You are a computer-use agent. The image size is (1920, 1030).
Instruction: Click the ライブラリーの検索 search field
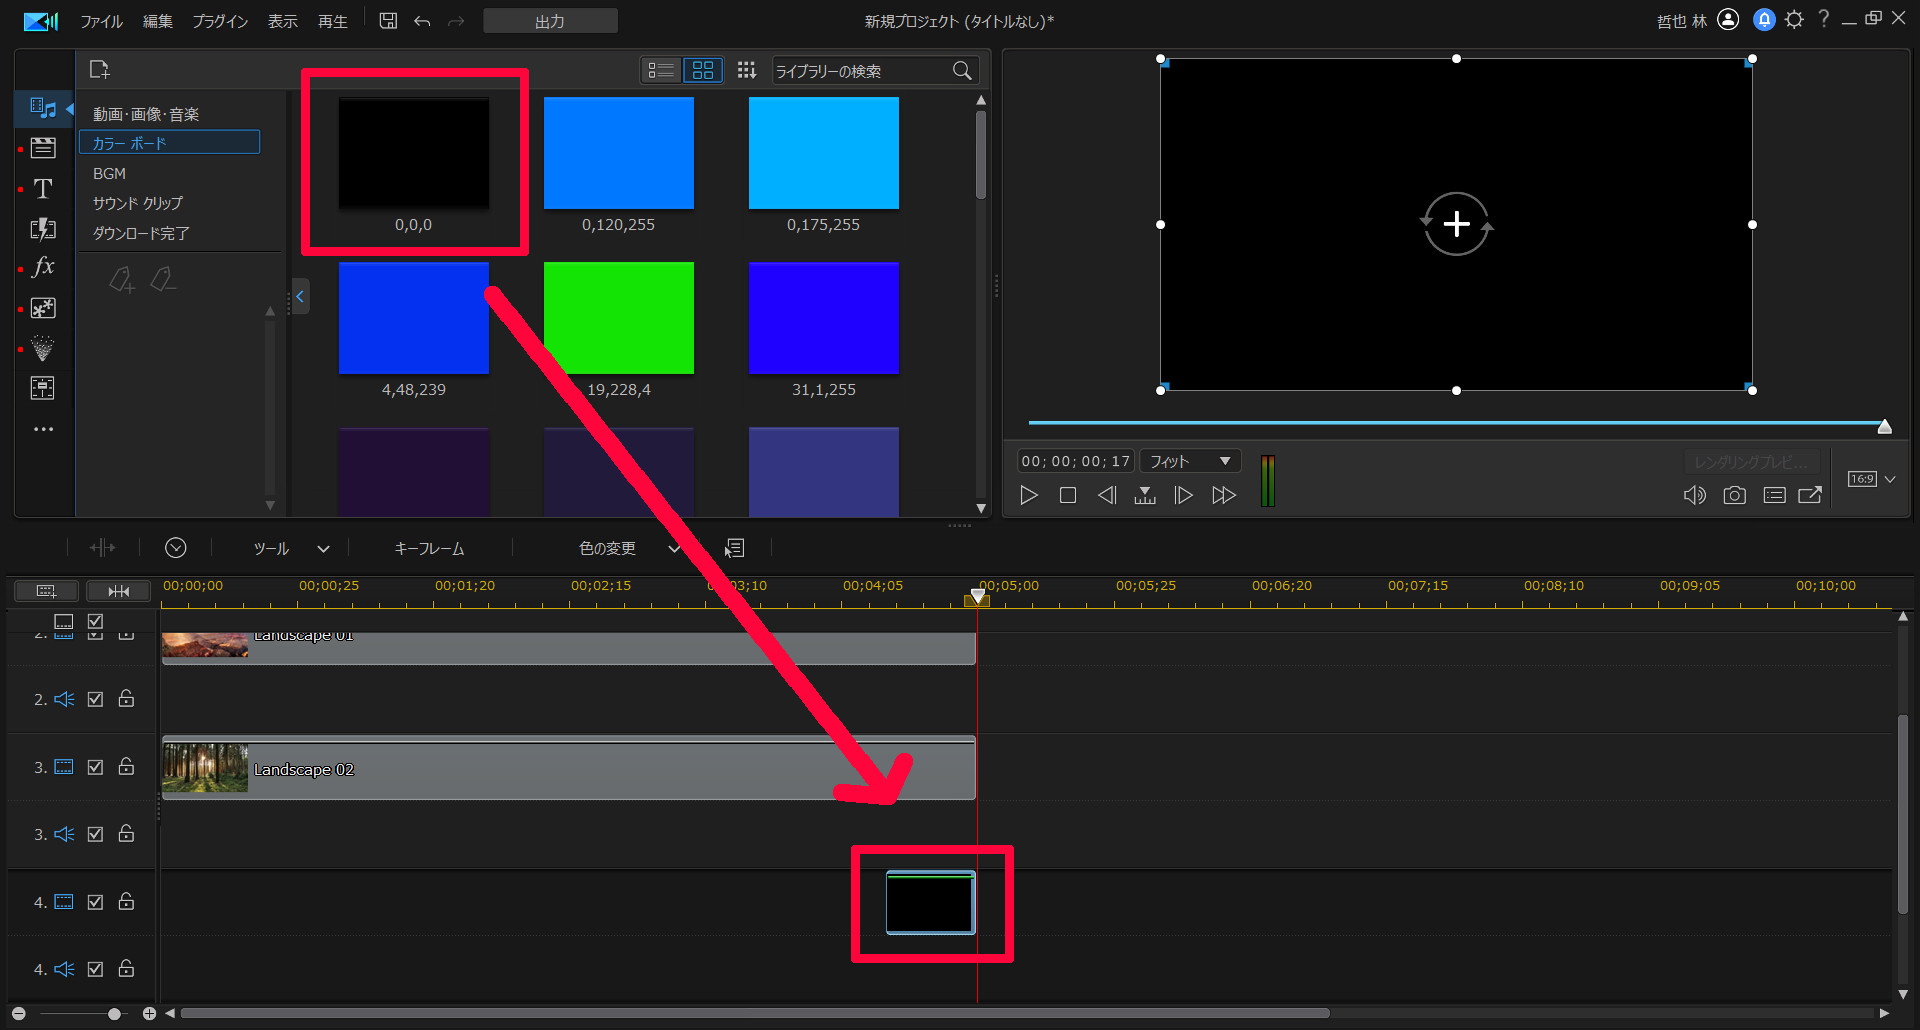click(x=860, y=70)
